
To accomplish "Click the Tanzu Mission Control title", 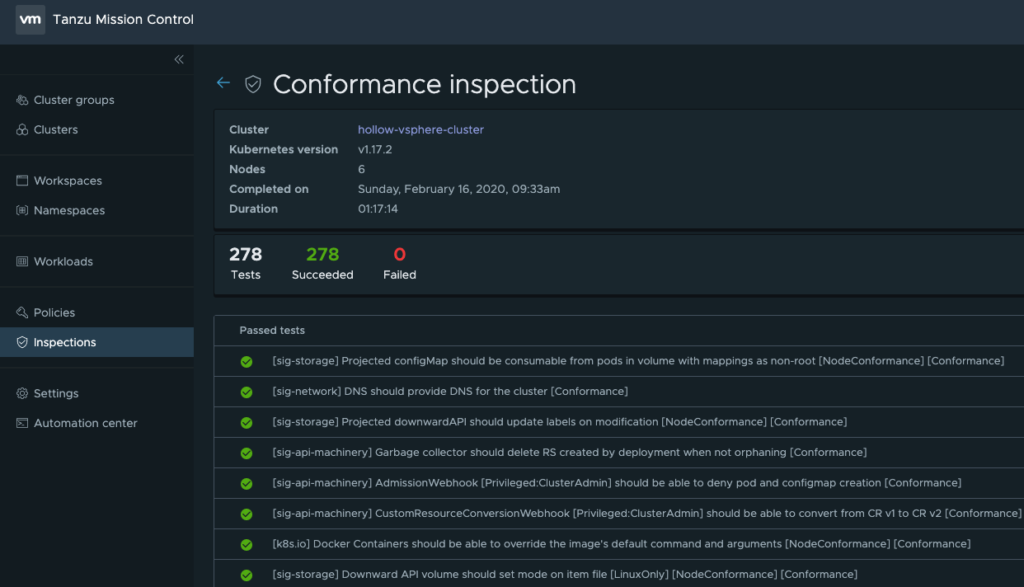I will [124, 20].
